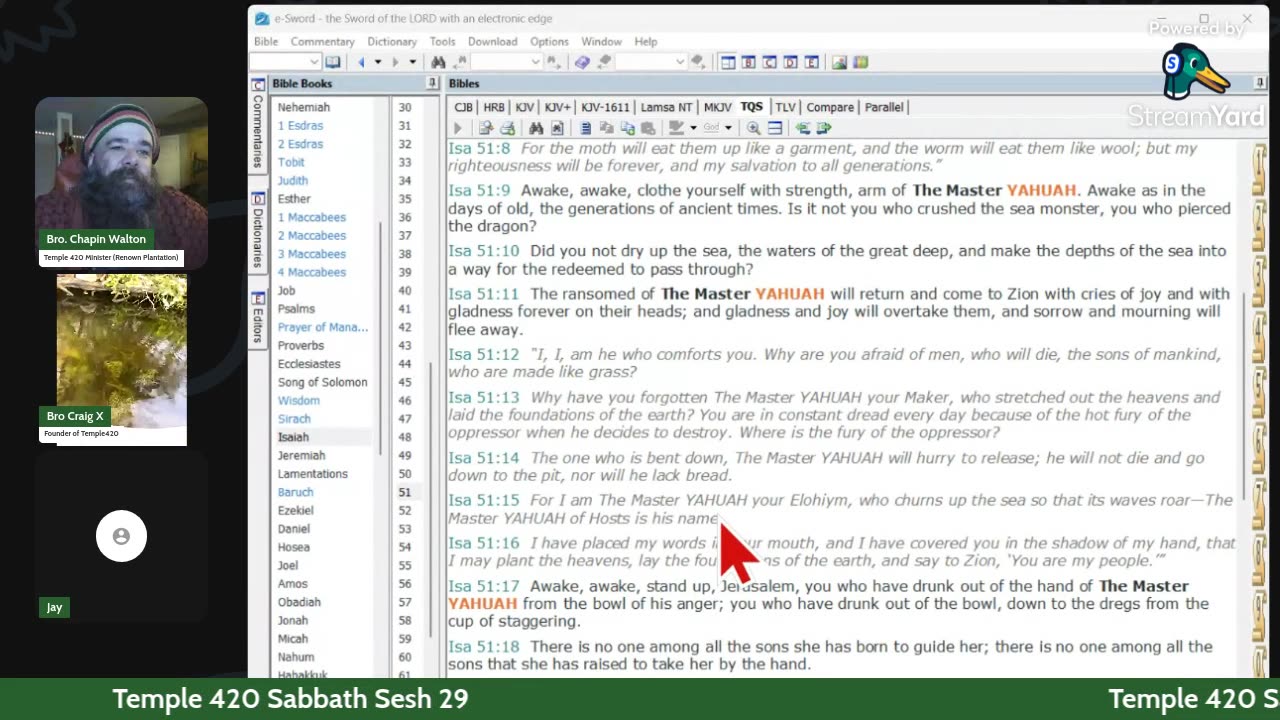This screenshot has height=720, width=1280.
Task: Open the search text combo box
Action: coord(508,62)
